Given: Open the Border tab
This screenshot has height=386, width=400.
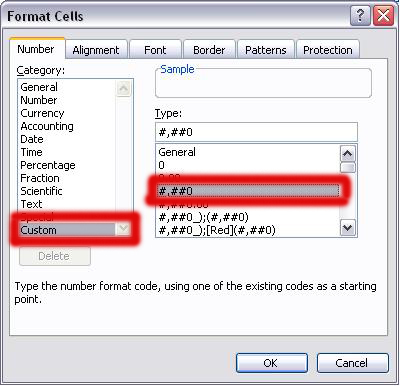Looking at the screenshot, I should click(209, 50).
